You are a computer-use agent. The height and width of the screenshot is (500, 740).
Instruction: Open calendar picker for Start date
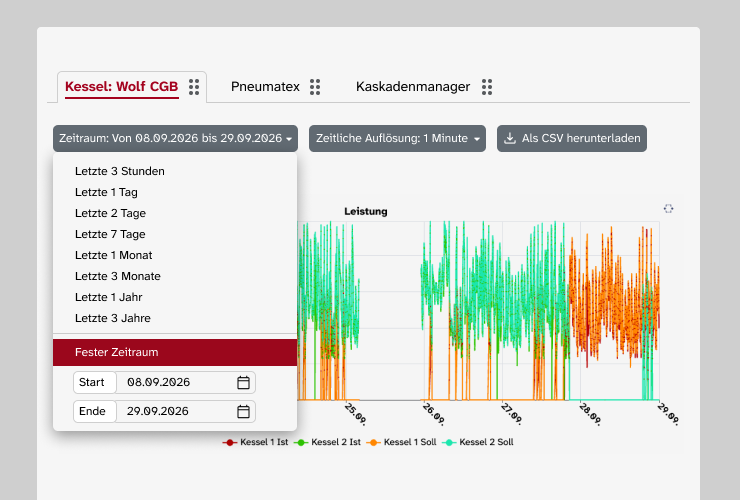click(x=243, y=382)
